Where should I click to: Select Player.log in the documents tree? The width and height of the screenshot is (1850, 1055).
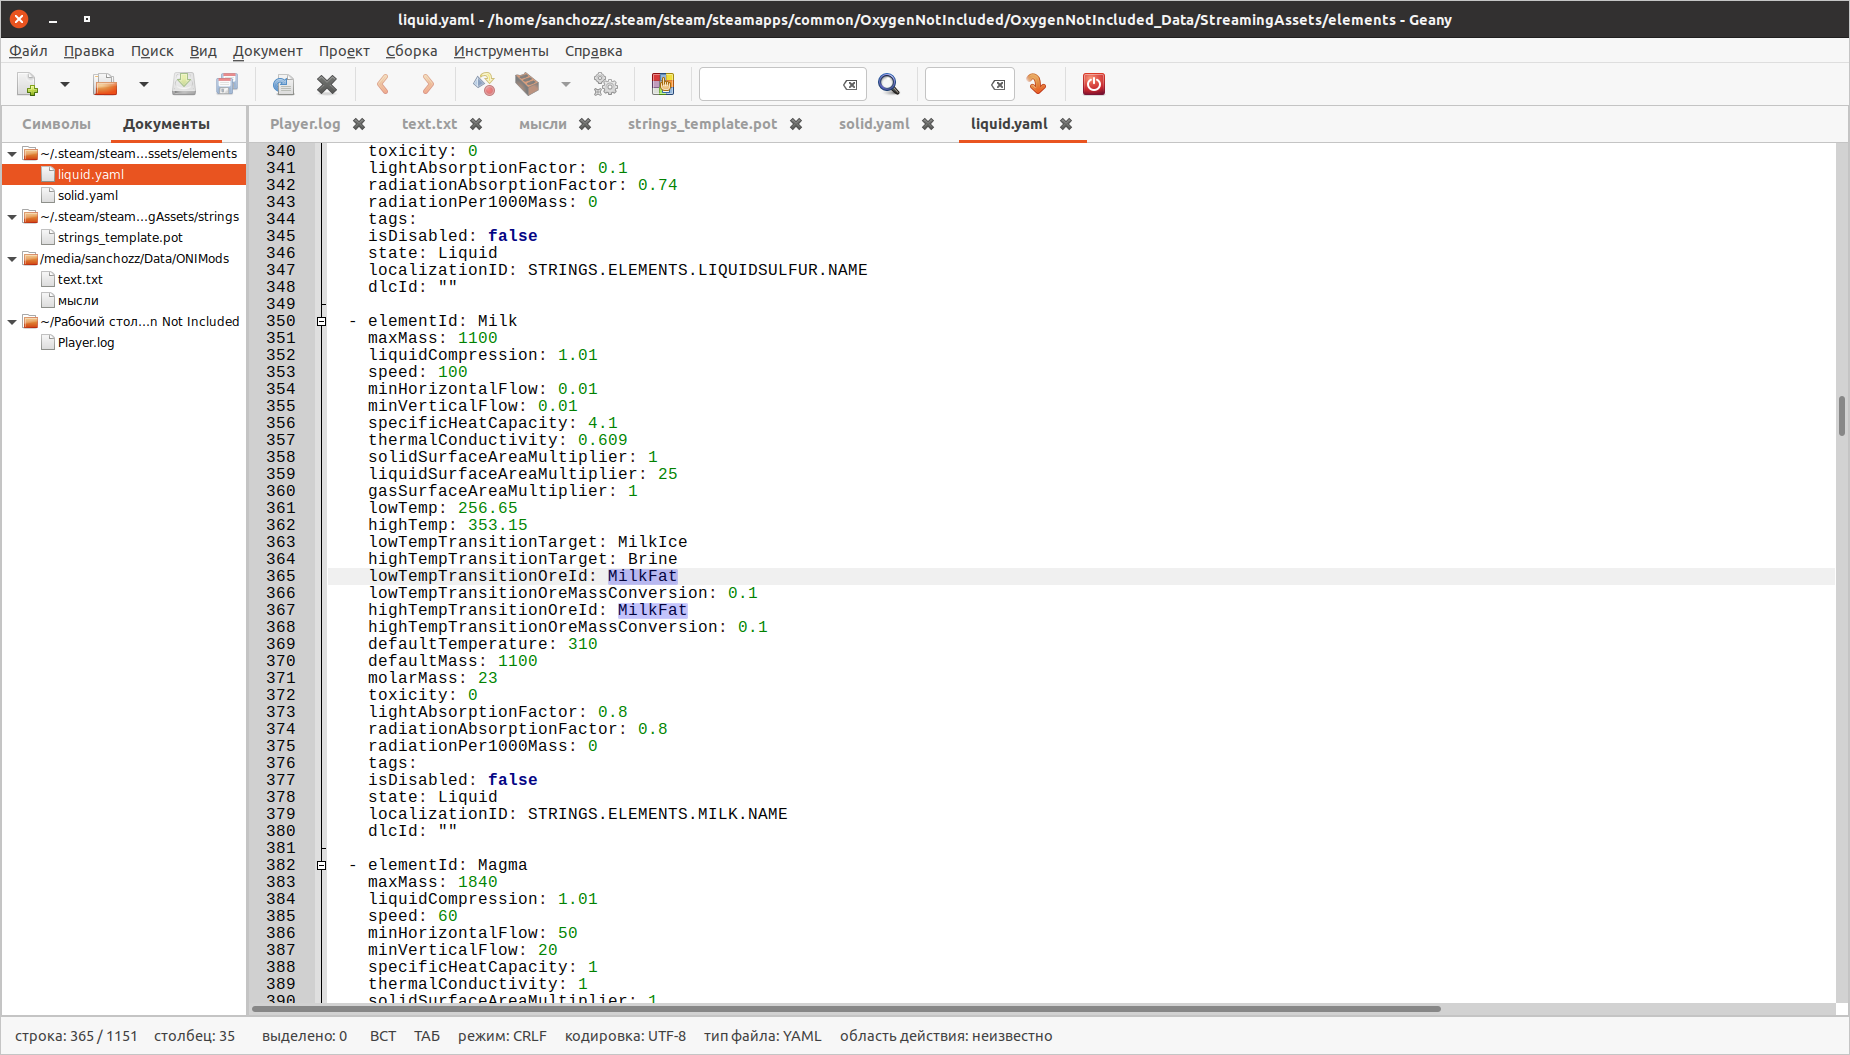(86, 343)
